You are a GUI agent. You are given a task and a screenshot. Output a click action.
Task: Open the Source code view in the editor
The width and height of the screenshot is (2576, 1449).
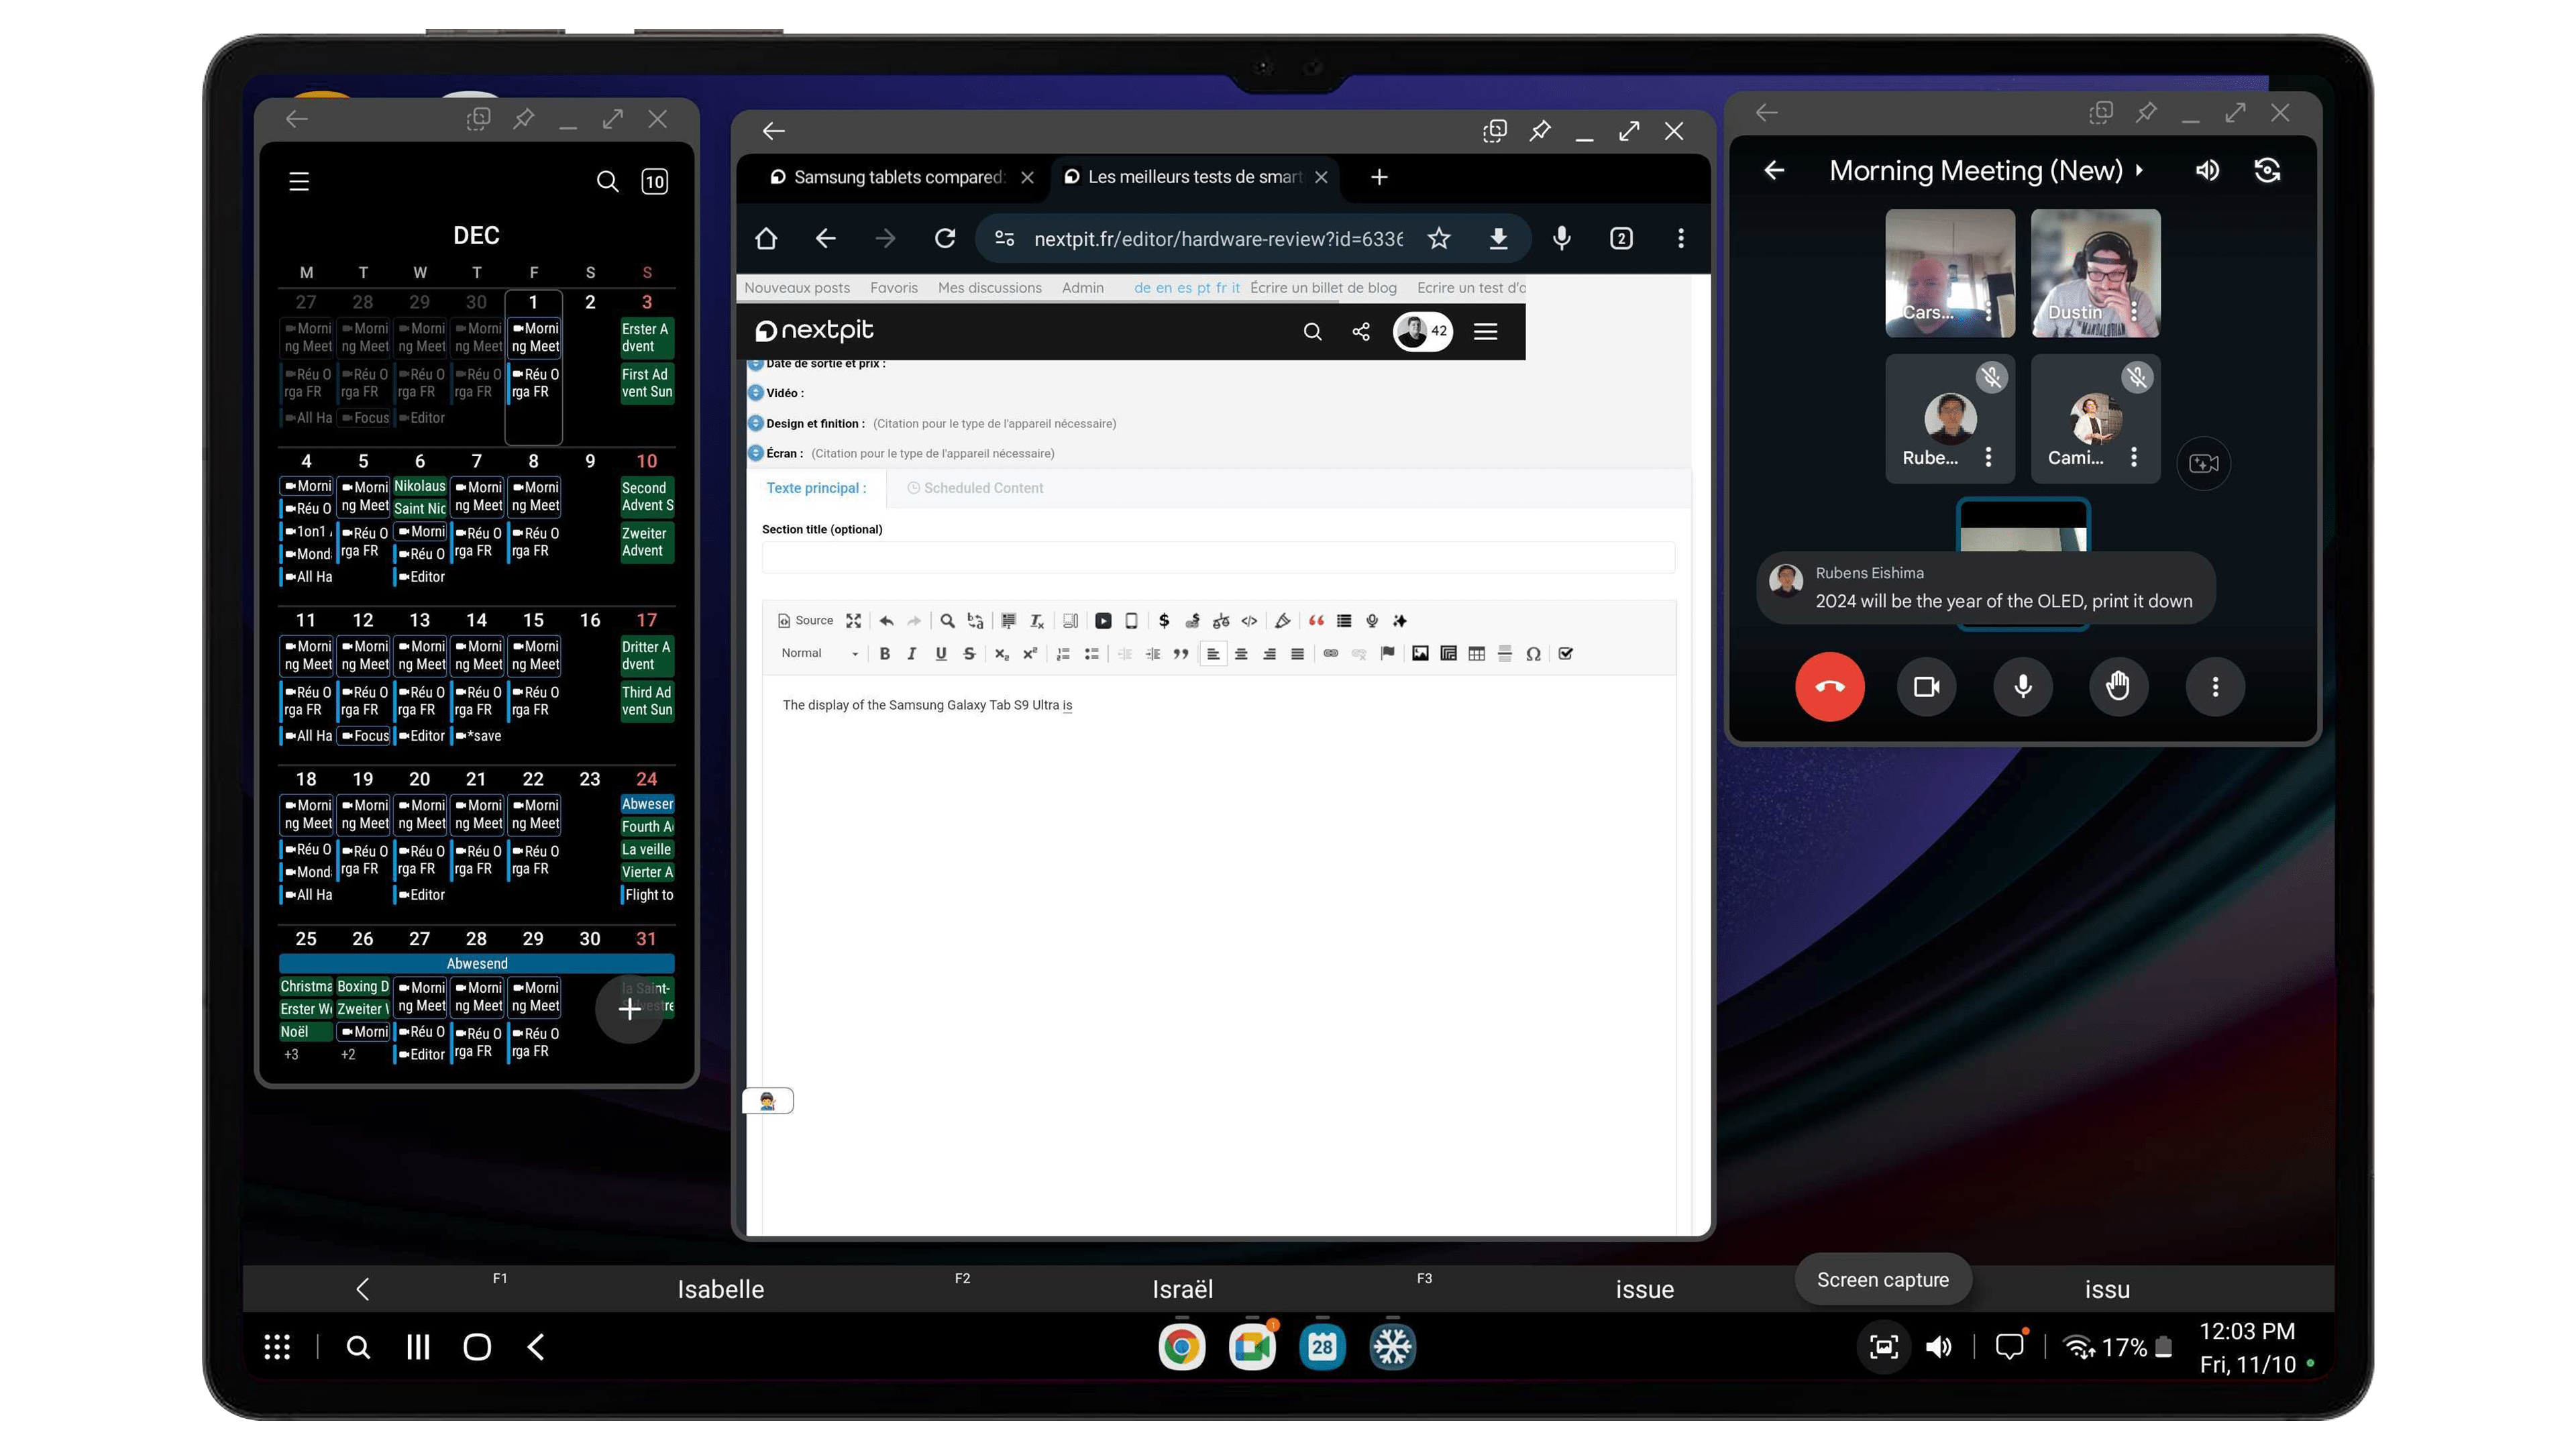(806, 620)
